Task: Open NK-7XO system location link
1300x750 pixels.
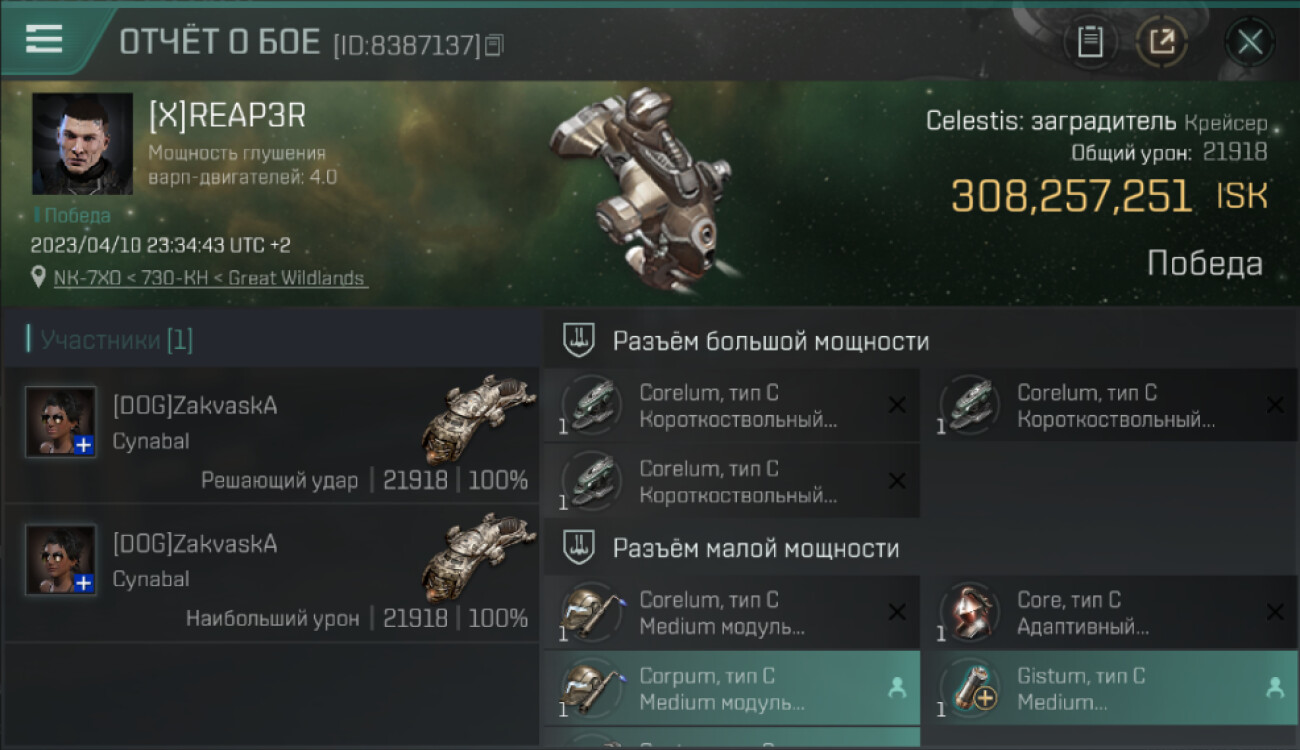Action: [210, 278]
